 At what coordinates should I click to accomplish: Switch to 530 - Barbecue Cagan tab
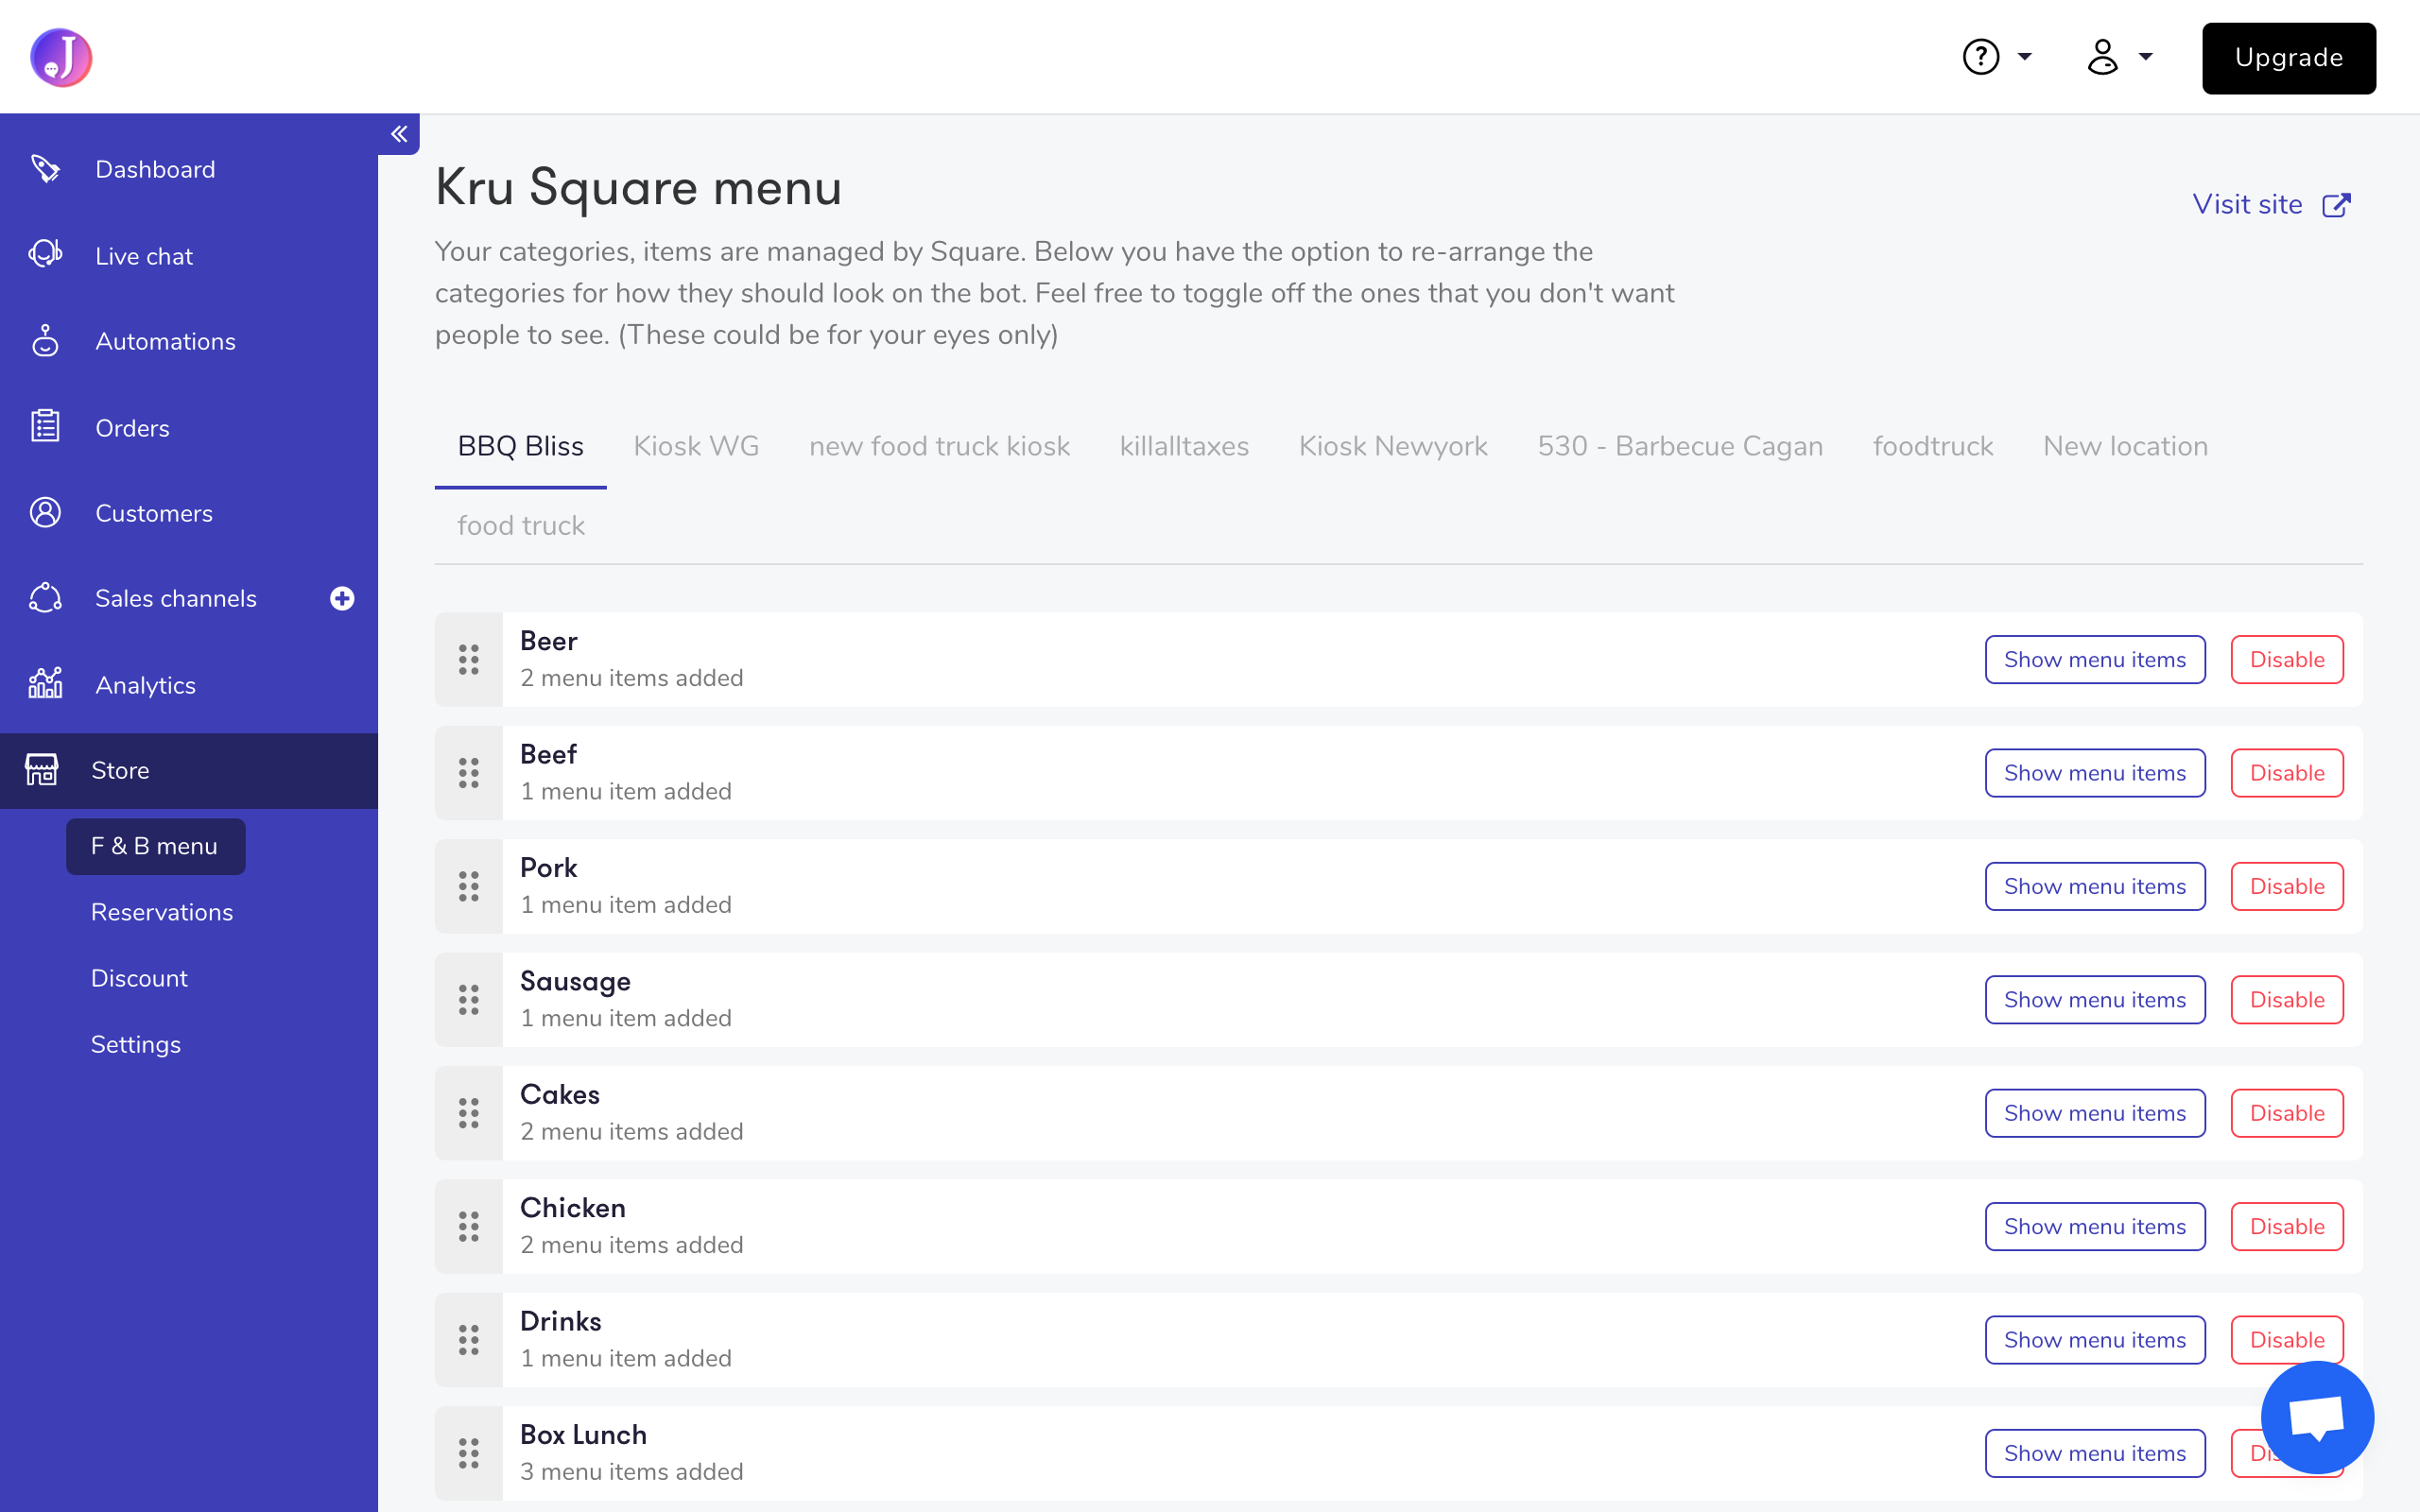pyautogui.click(x=1680, y=446)
